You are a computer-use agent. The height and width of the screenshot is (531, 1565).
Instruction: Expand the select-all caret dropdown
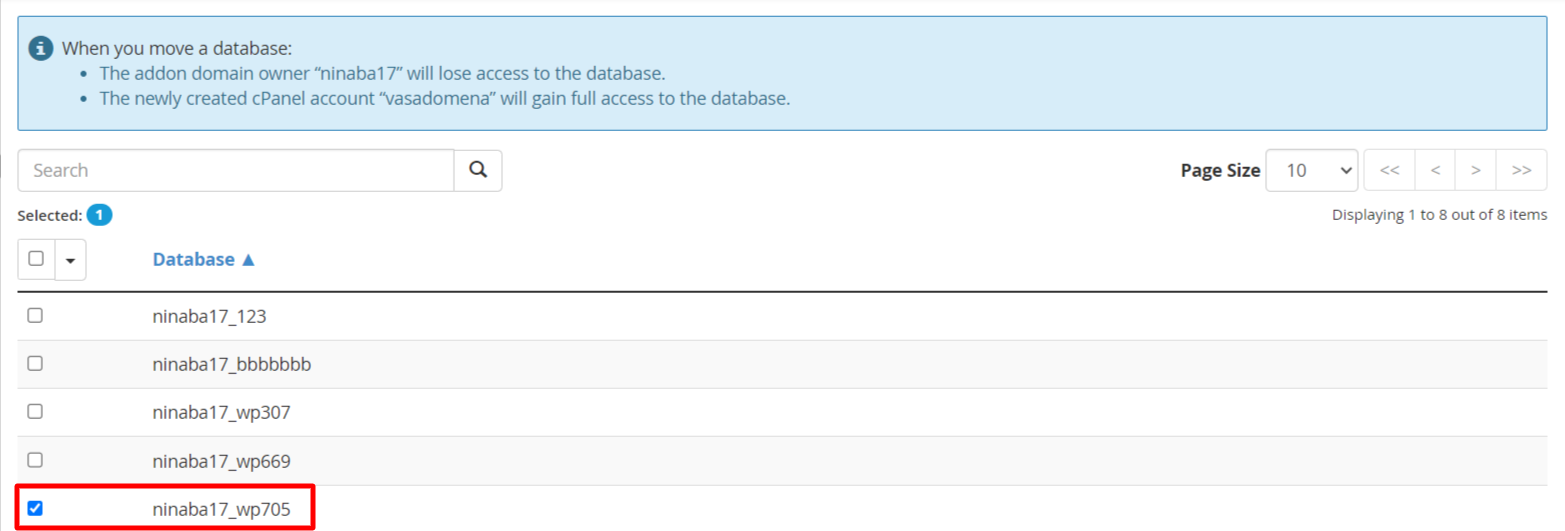(70, 259)
